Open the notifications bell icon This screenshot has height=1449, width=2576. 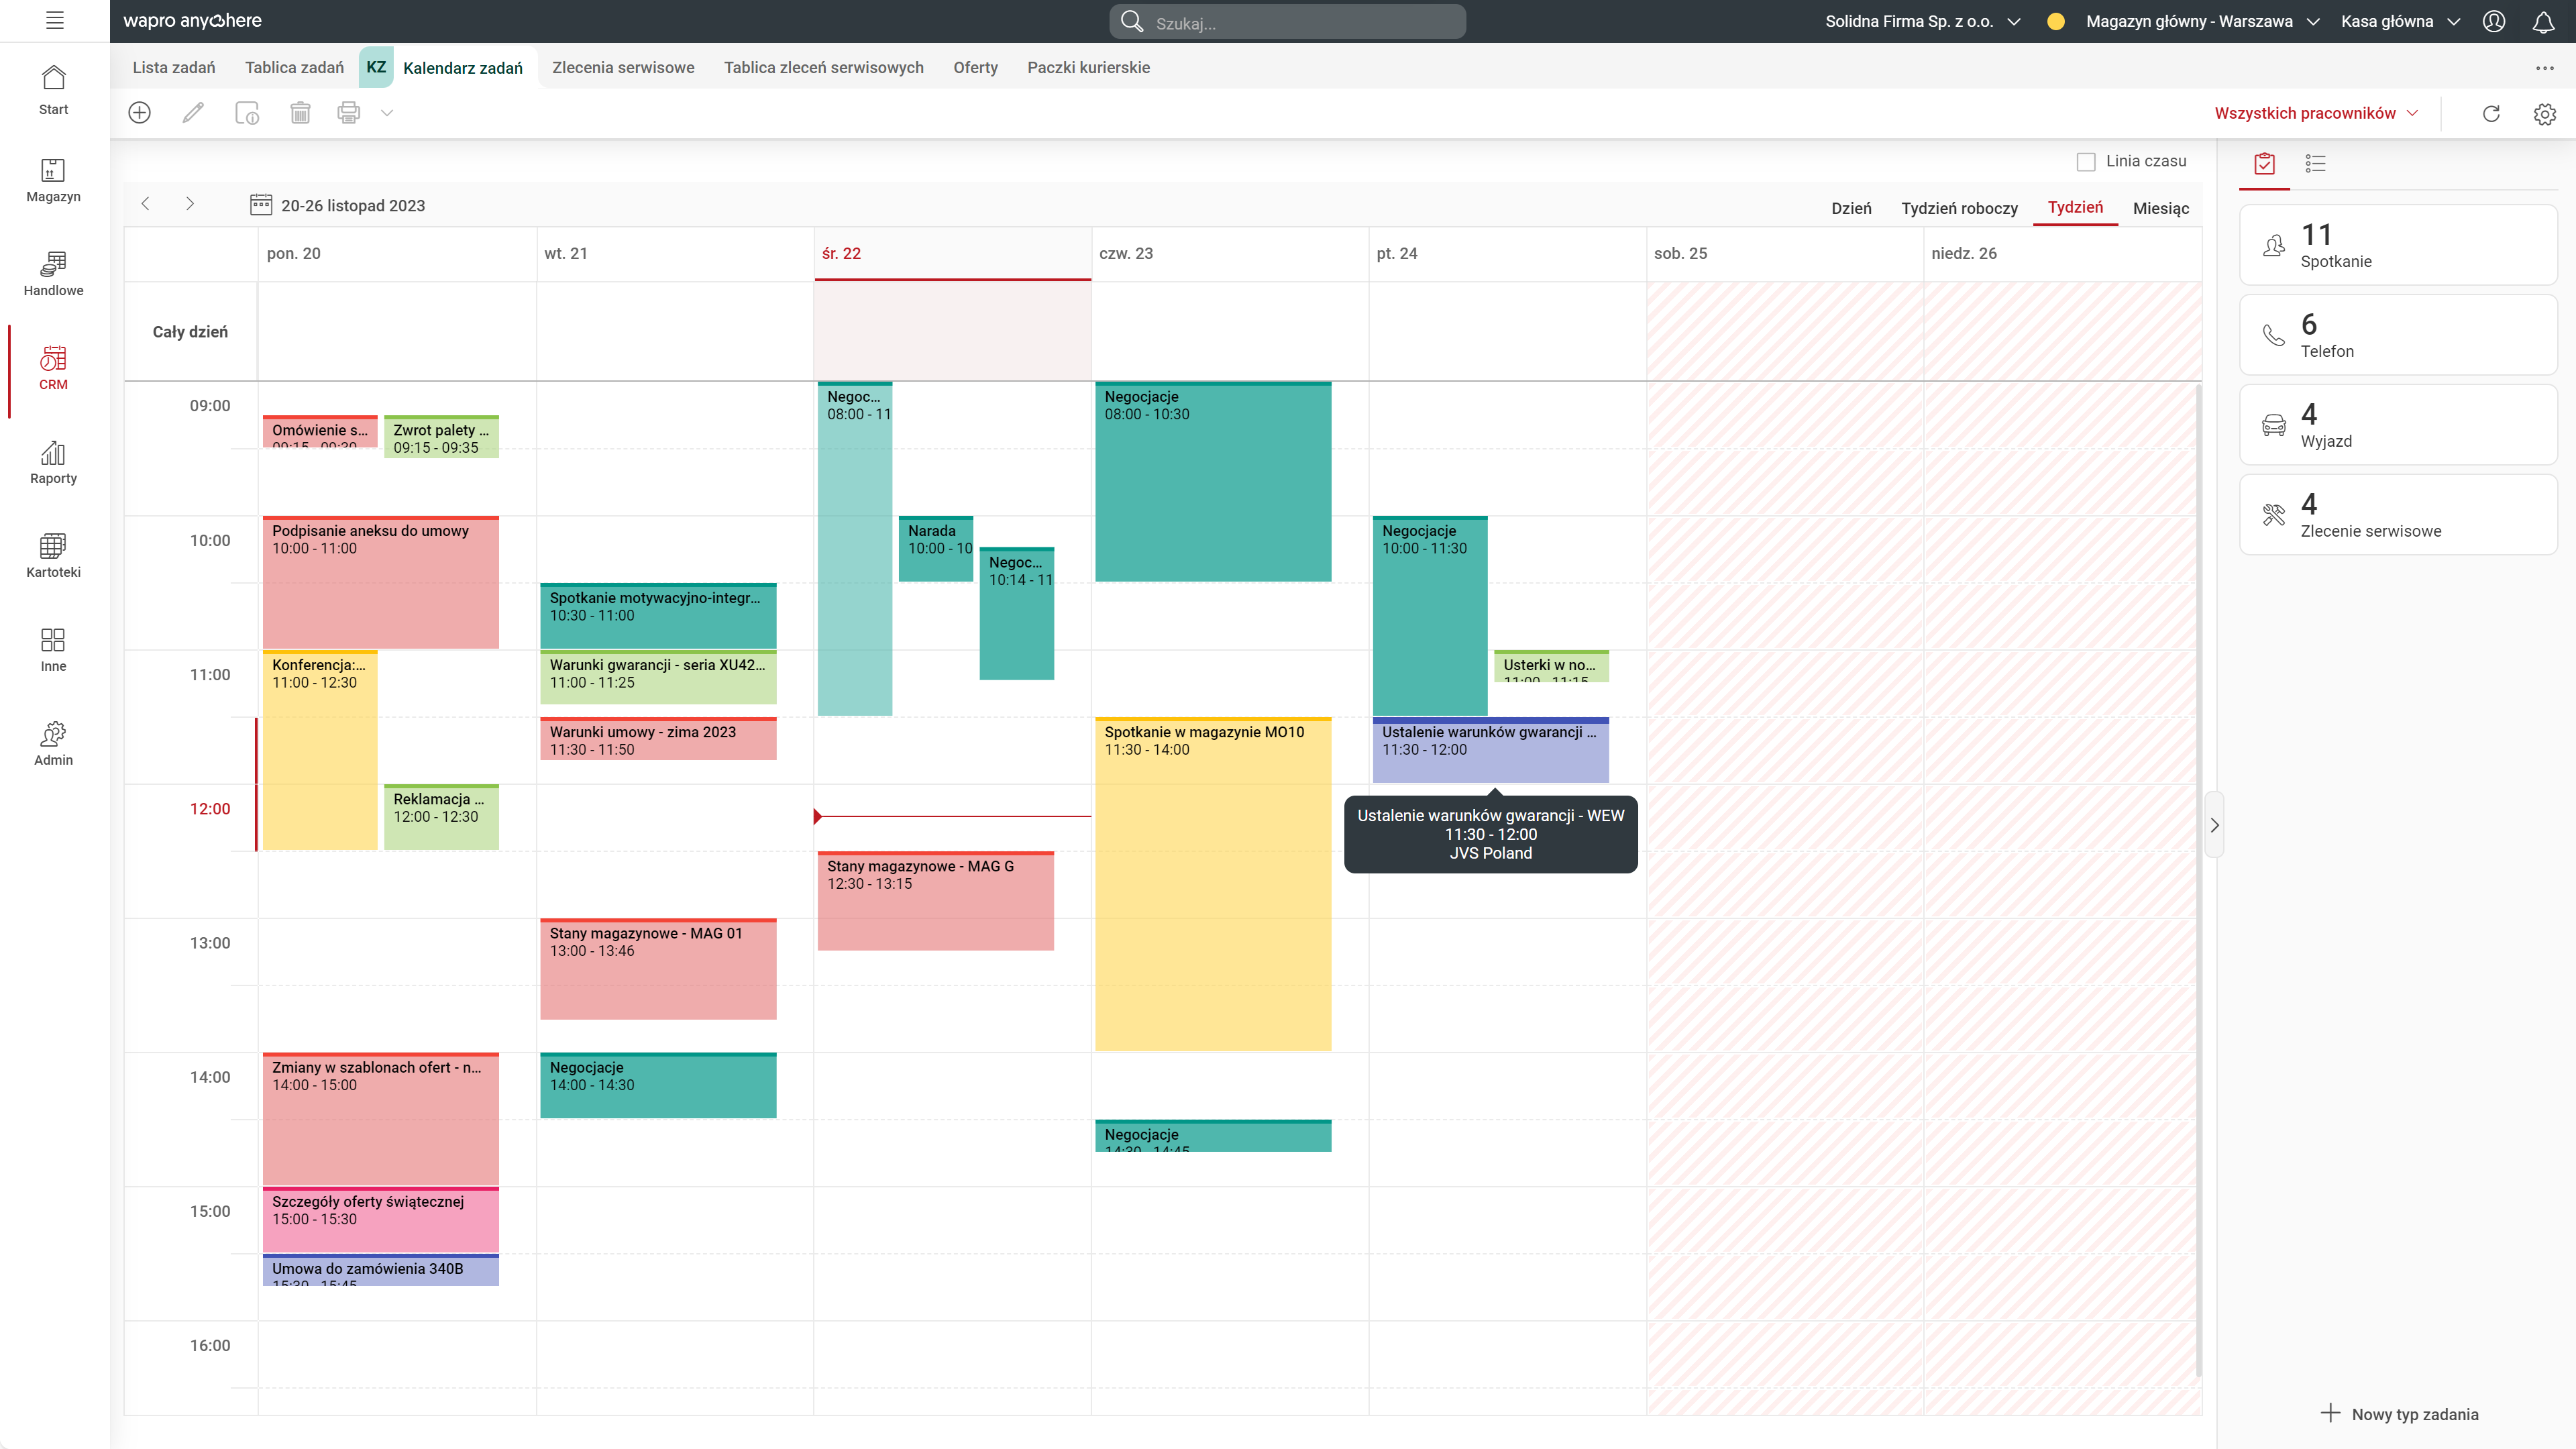click(2543, 21)
